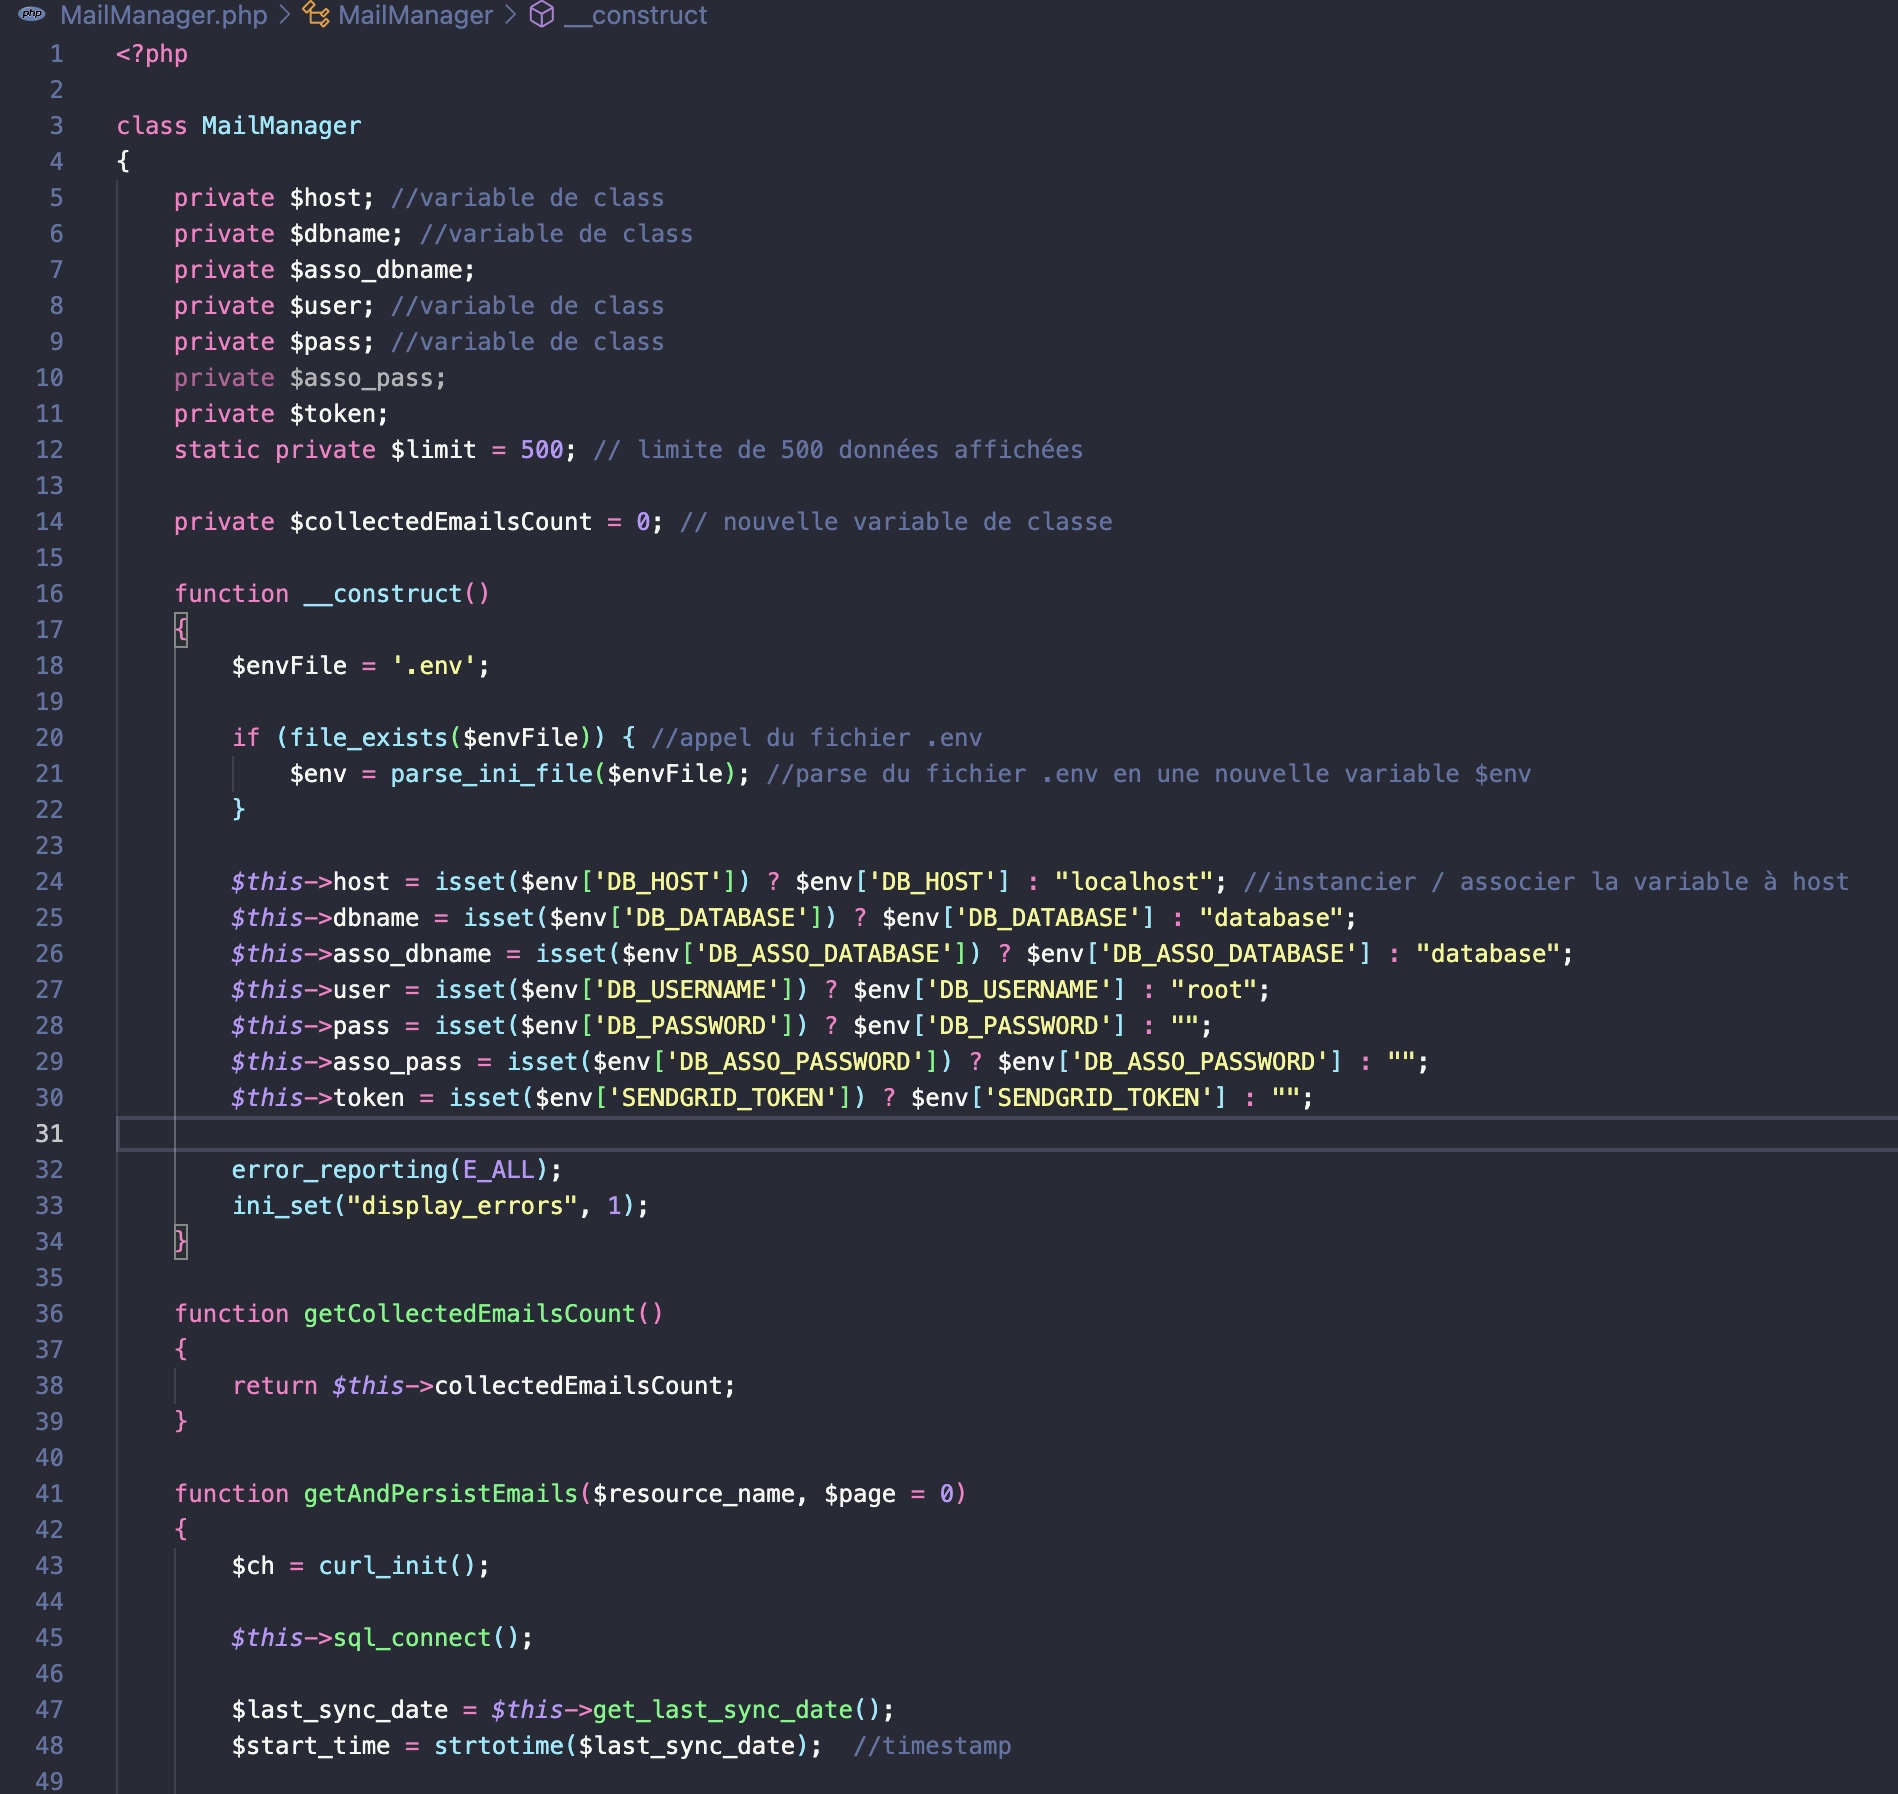
Task: Click the __construct method cube icon
Action: (x=541, y=15)
